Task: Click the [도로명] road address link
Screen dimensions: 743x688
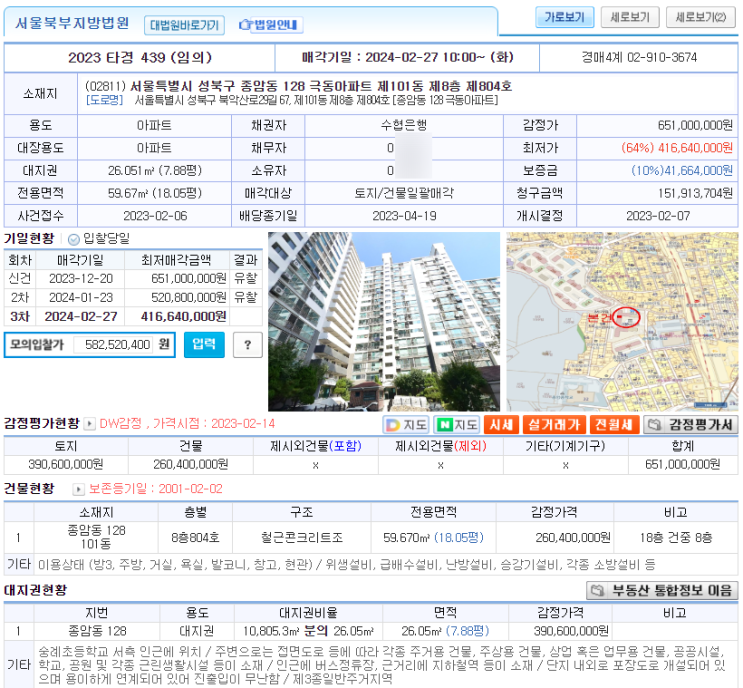Action: pyautogui.click(x=104, y=100)
